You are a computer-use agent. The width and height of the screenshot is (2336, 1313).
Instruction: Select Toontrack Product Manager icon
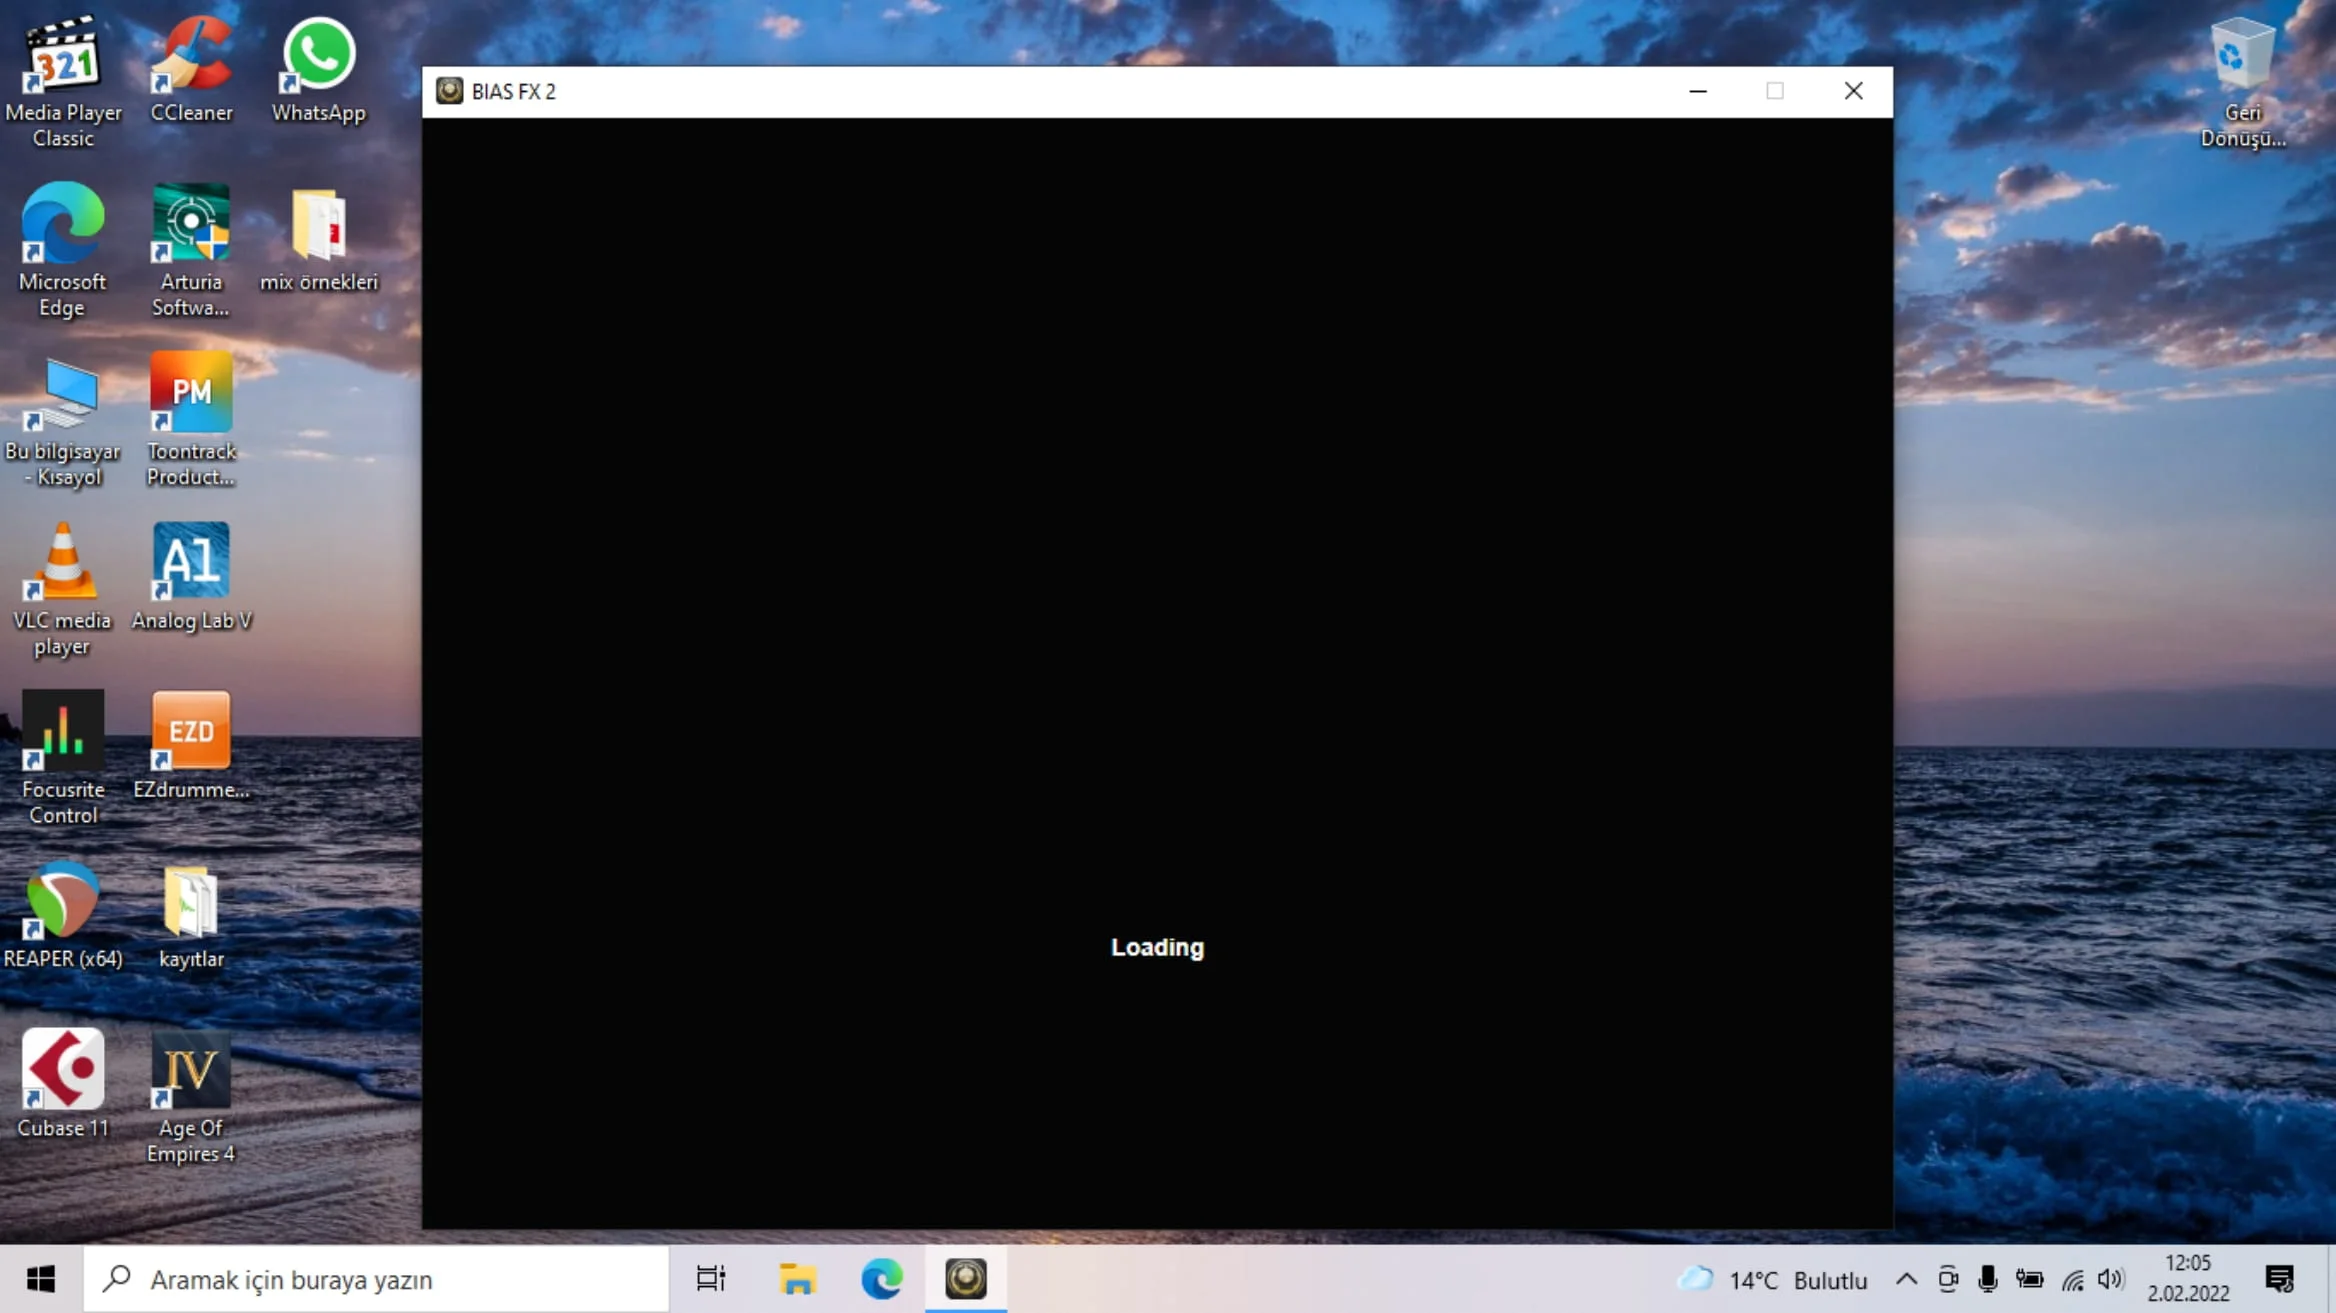click(190, 394)
